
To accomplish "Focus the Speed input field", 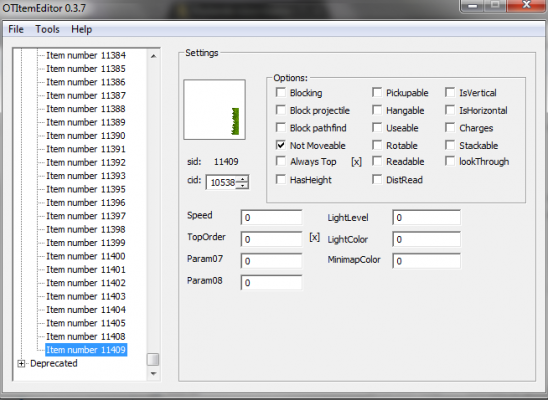I will pos(271,217).
